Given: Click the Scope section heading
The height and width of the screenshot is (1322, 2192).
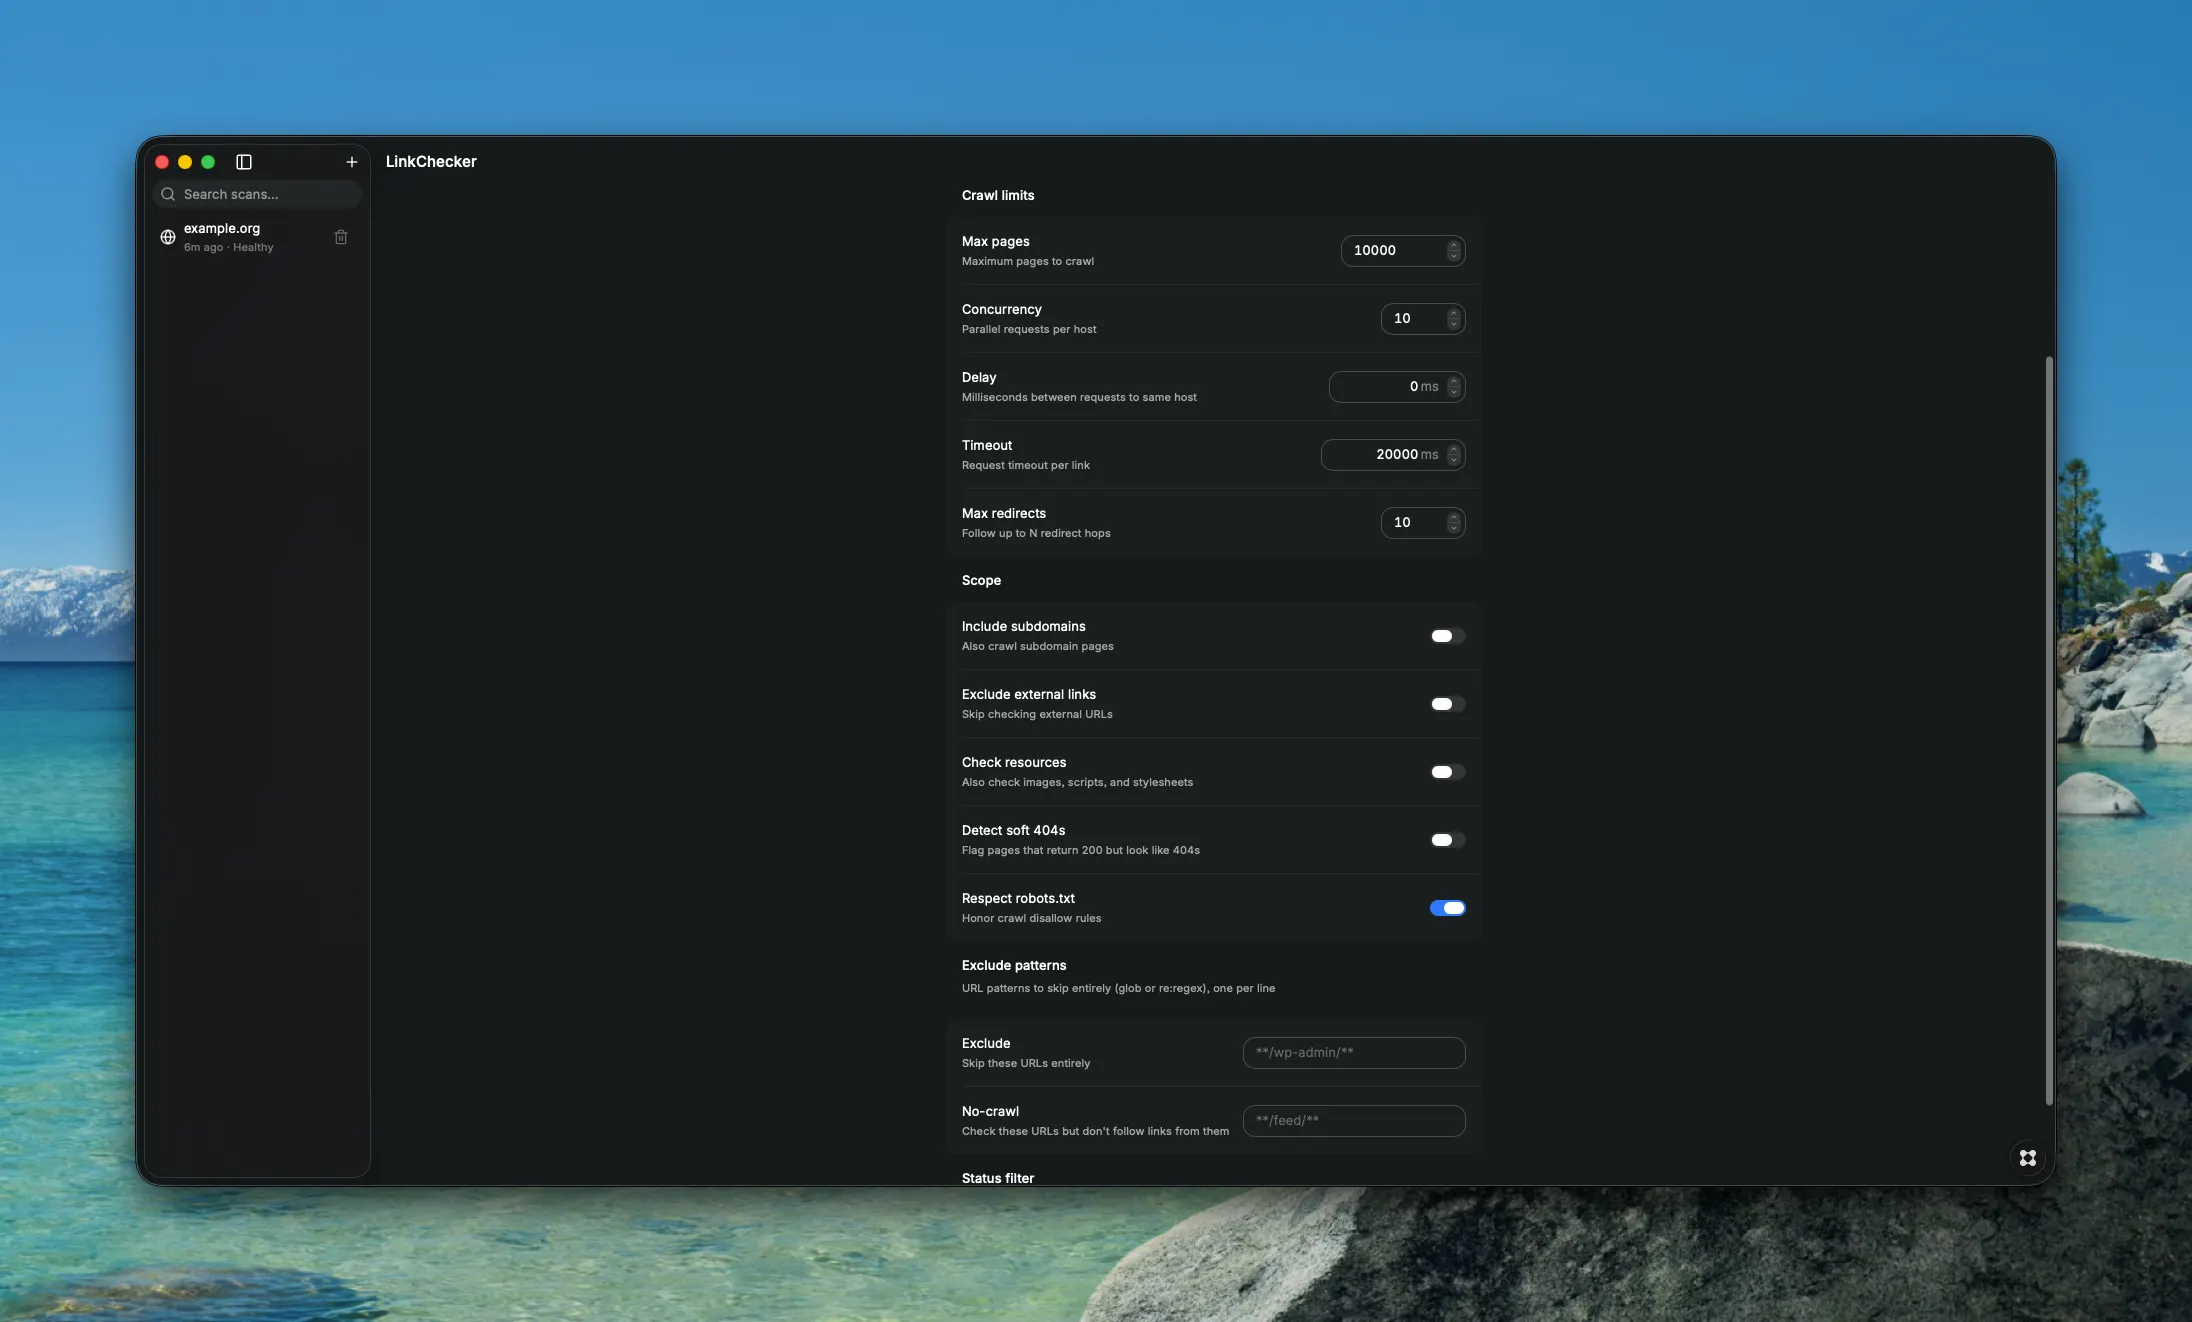Looking at the screenshot, I should point(981,580).
